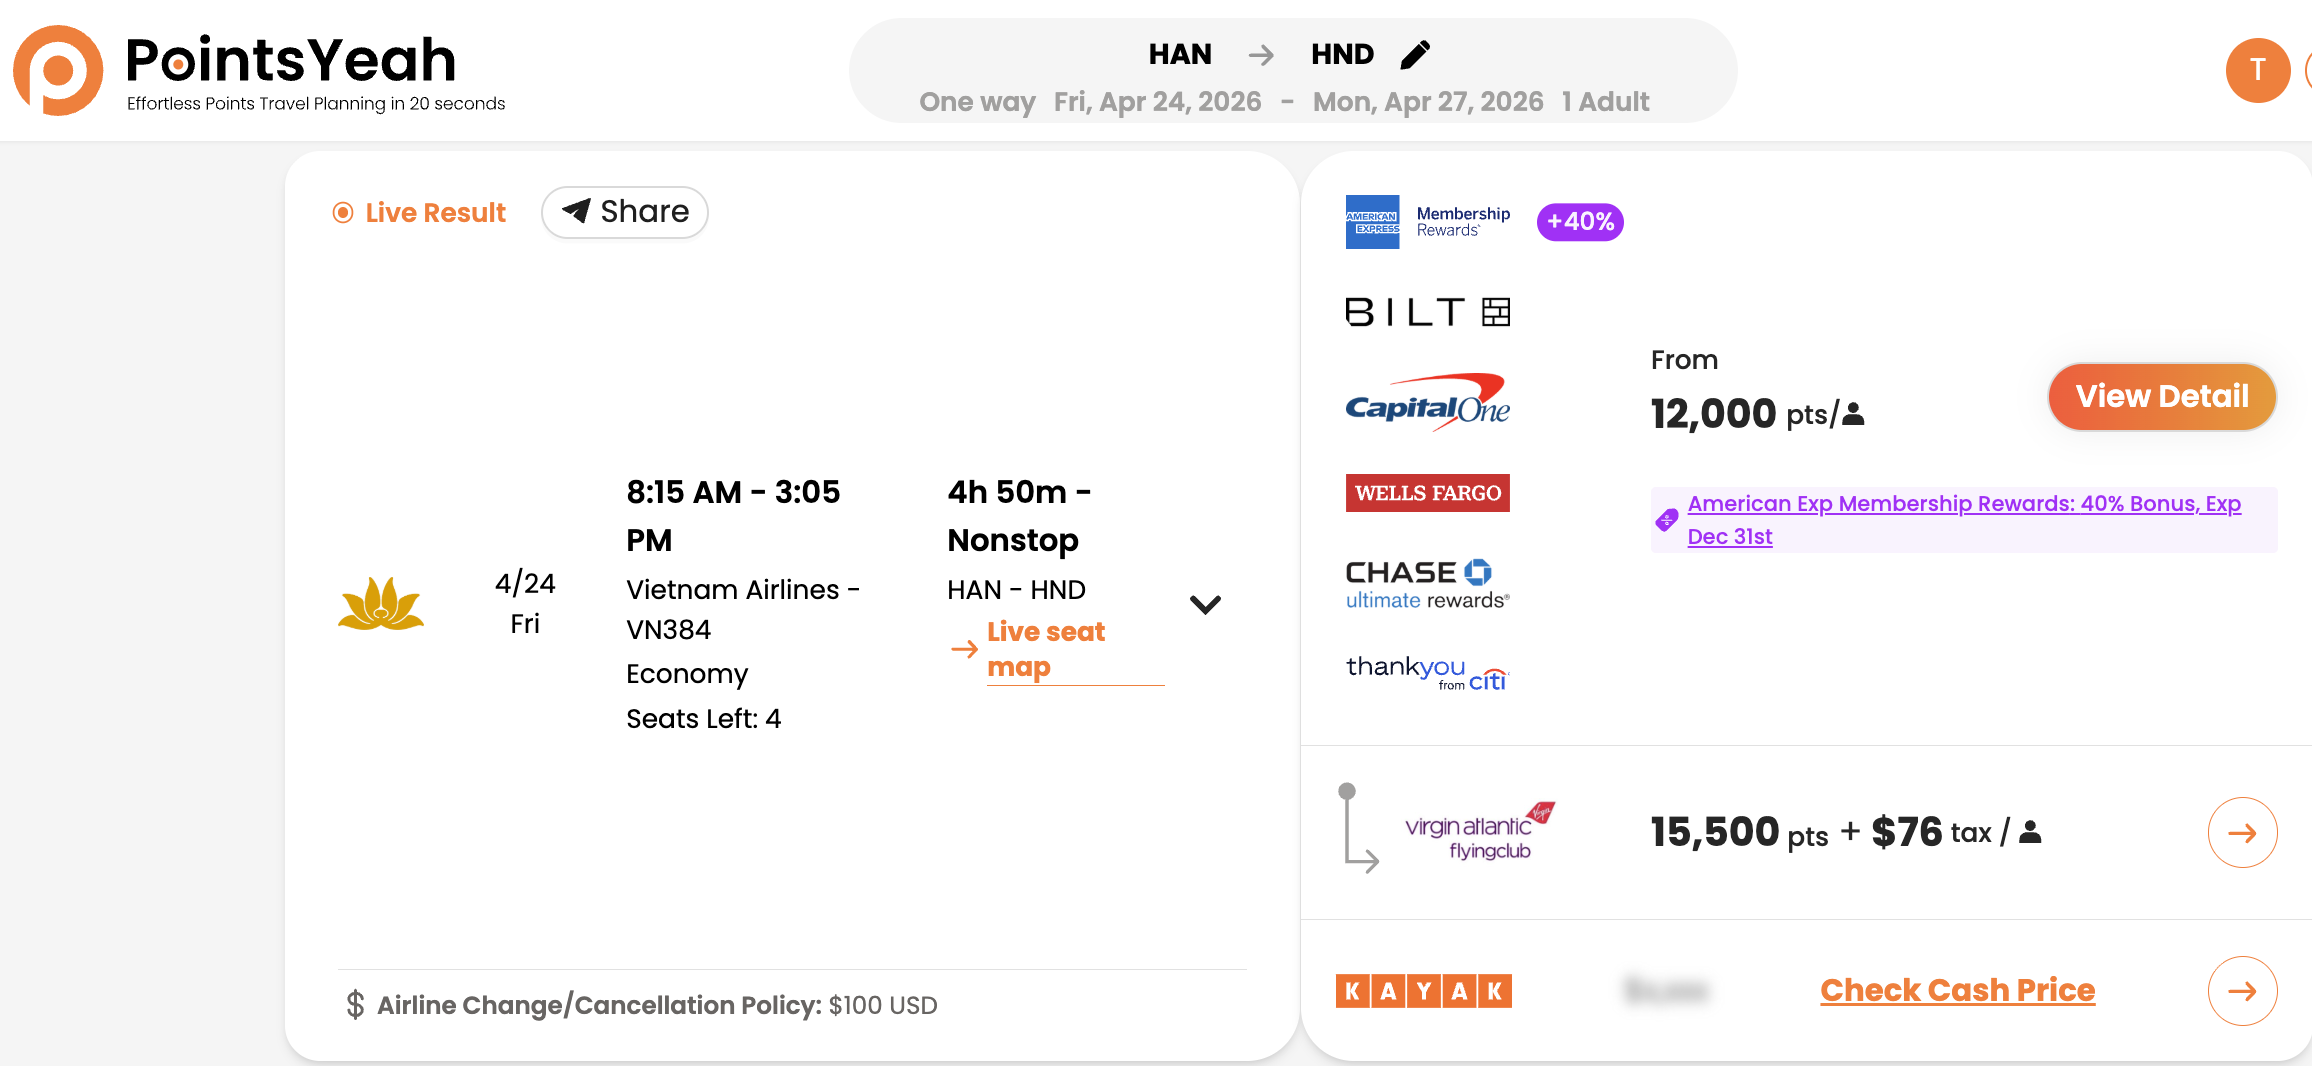Expand the flight details chevron
2312x1066 pixels.
(1205, 604)
